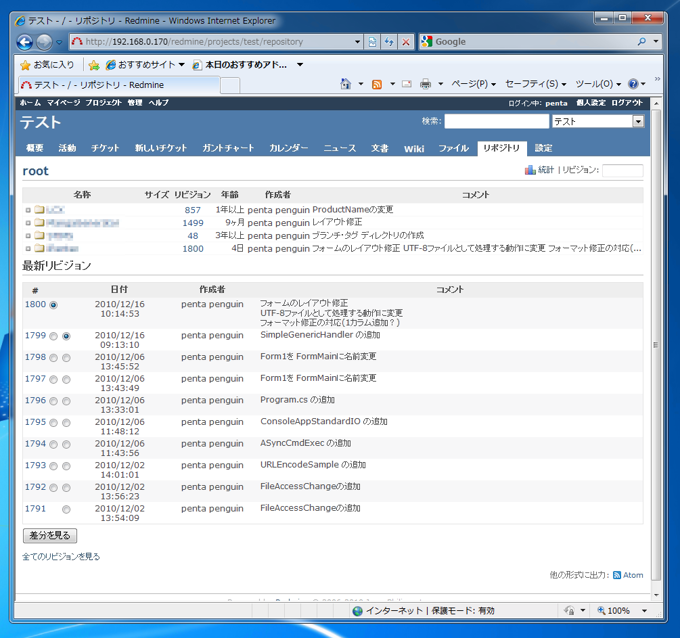Click the vertical scrollbar thumb

pyautogui.click(x=656, y=345)
